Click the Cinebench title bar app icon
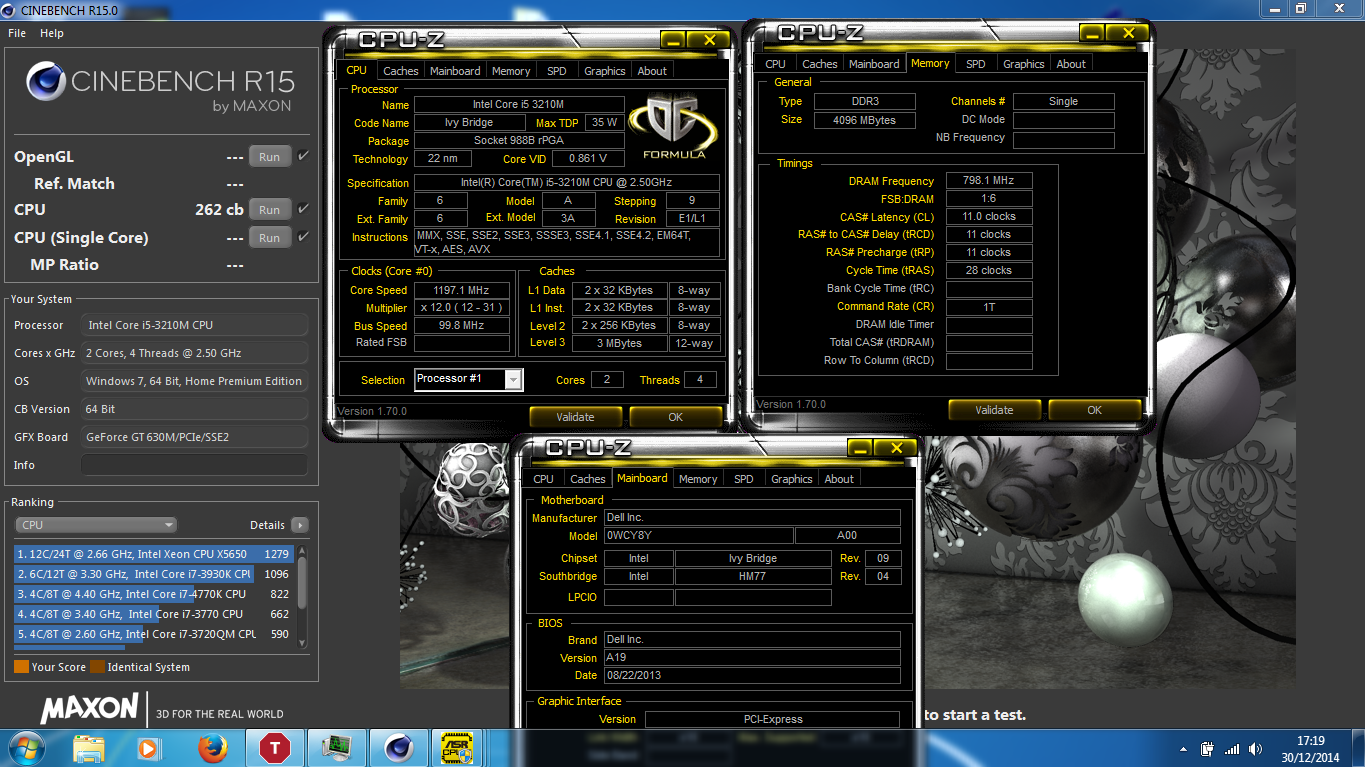This screenshot has width=1365, height=767. pos(9,8)
